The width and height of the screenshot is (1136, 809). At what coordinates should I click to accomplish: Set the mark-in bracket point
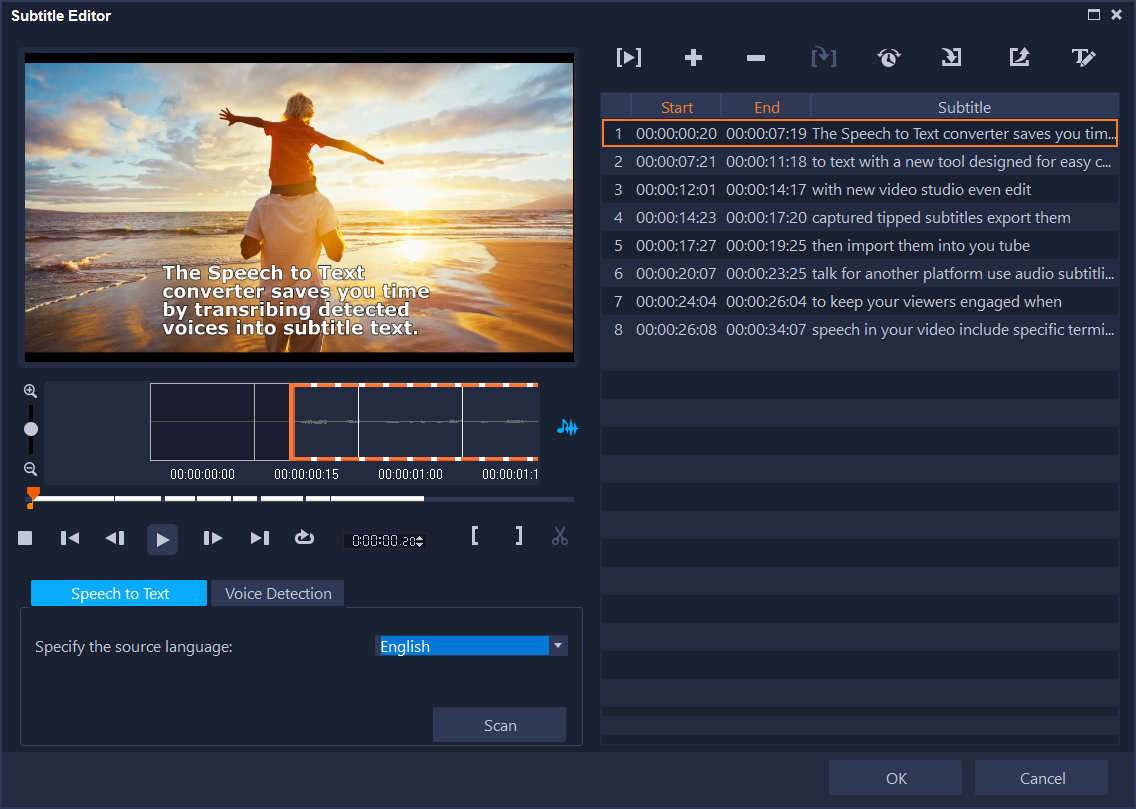pyautogui.click(x=475, y=536)
